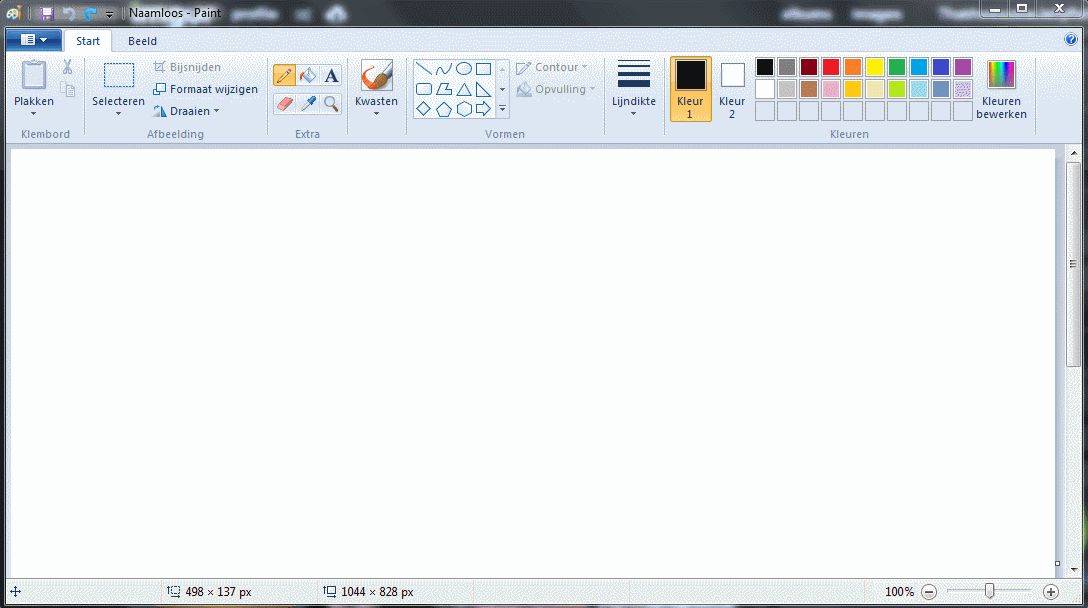Open Kleuren bewerken color editor
The height and width of the screenshot is (608, 1088).
(1000, 88)
